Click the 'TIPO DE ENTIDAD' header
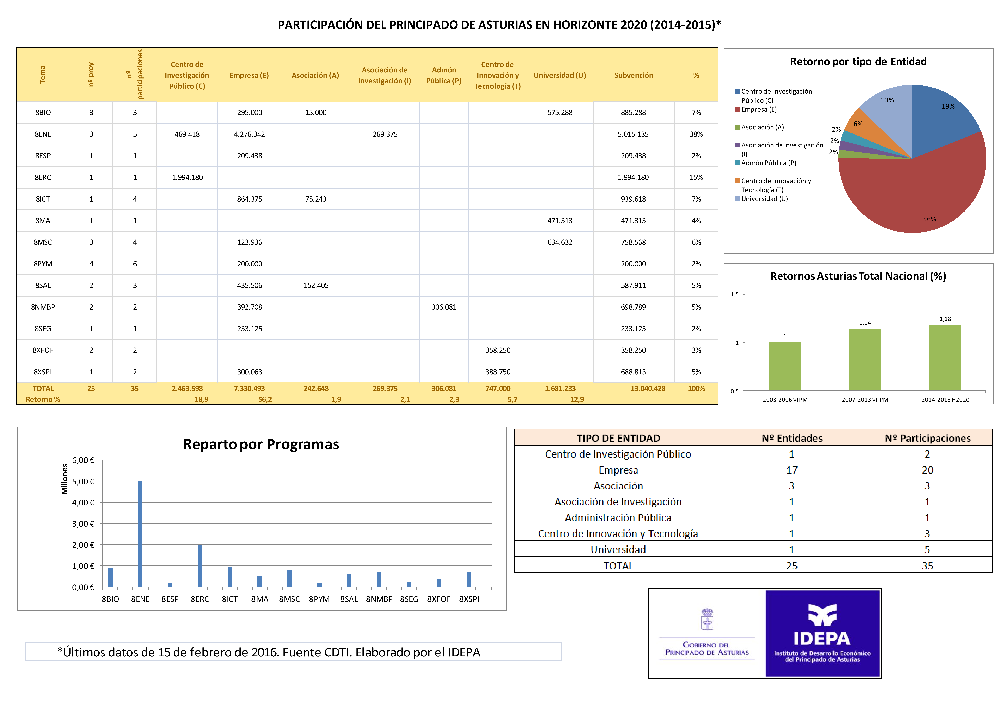Image resolution: width=1000 pixels, height=707 pixels. point(618,438)
